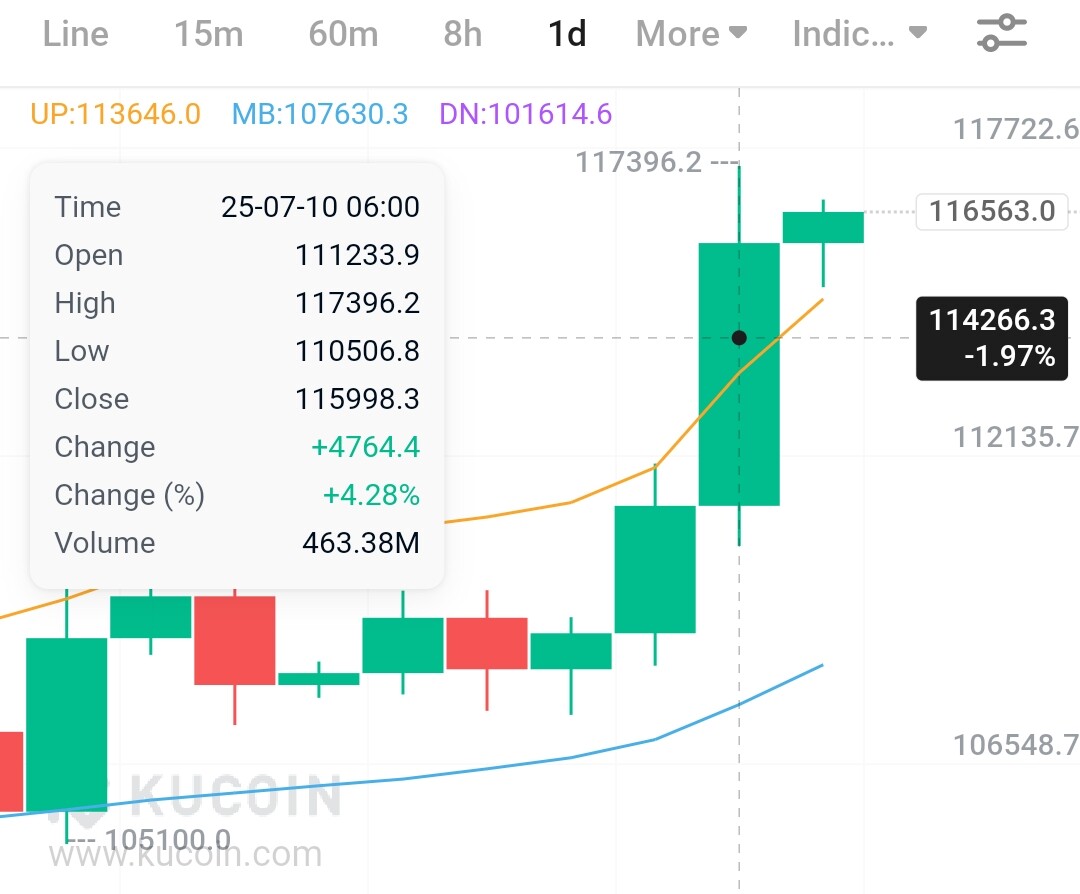The image size is (1080, 894).
Task: Select the 8h timeframe
Action: pyautogui.click(x=462, y=34)
